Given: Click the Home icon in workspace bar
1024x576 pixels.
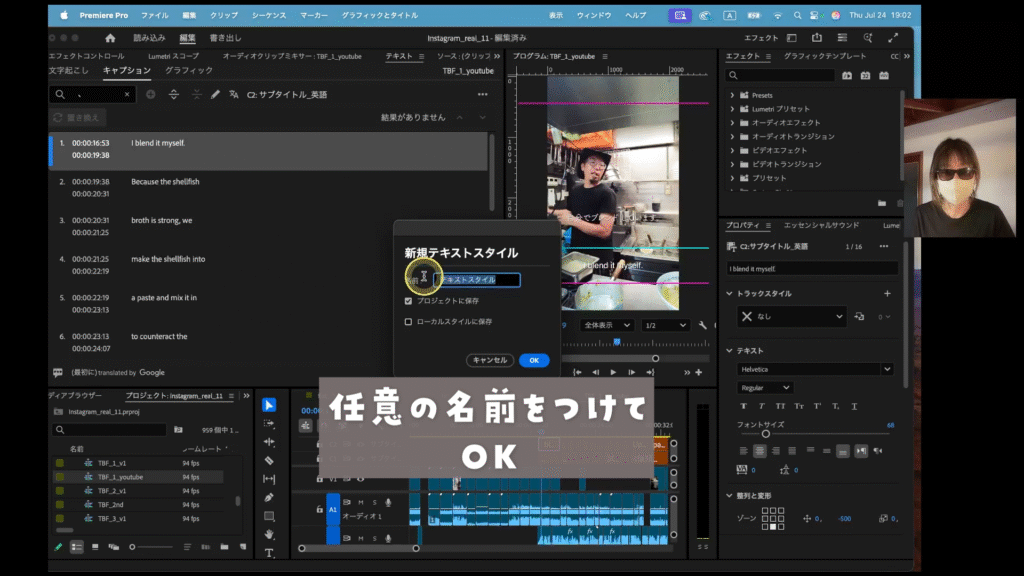Looking at the screenshot, I should pos(110,38).
